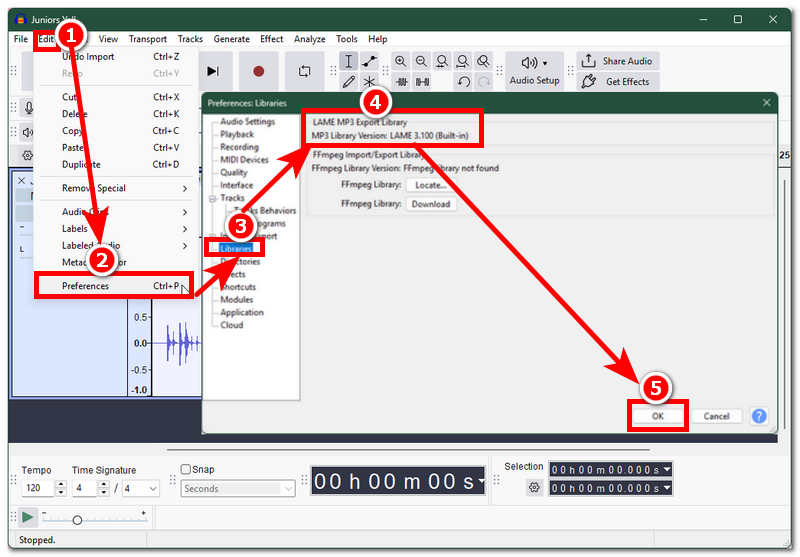Select Application in the preferences tree
The width and height of the screenshot is (800, 557).
pos(242,312)
